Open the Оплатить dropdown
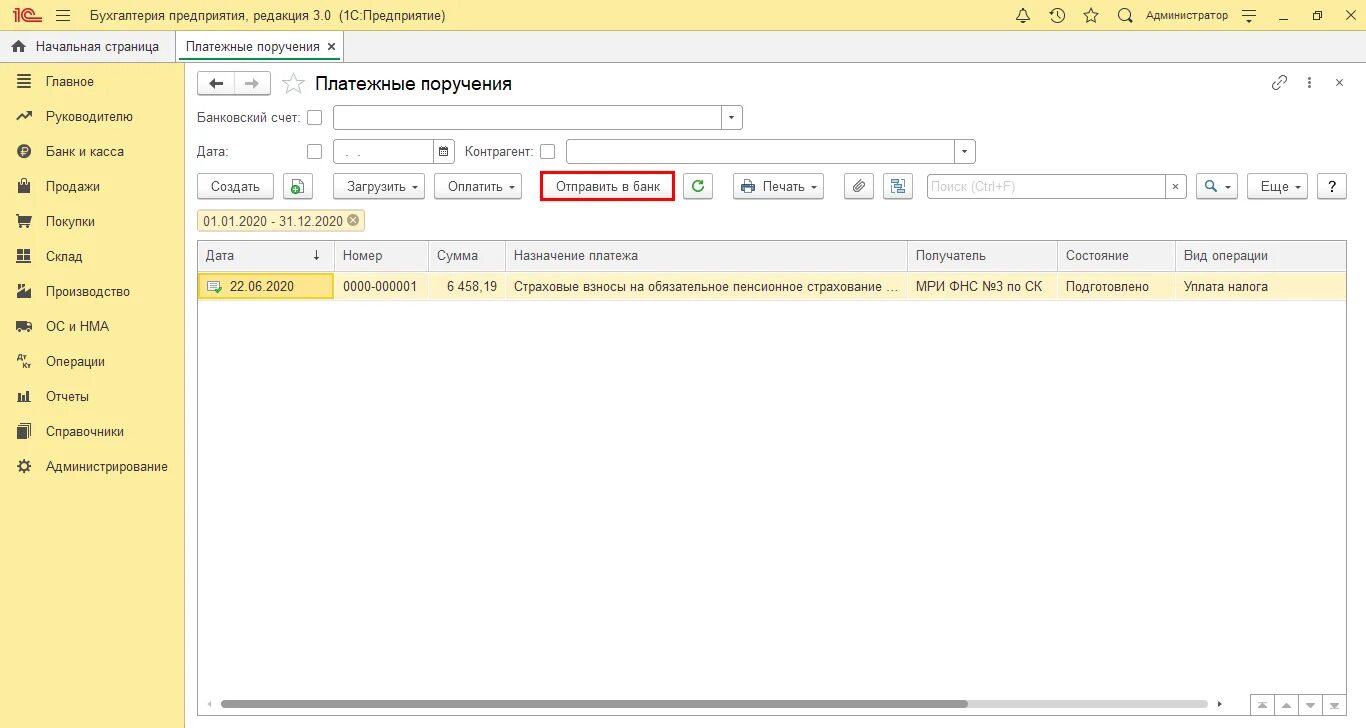The width and height of the screenshot is (1366, 728). pyautogui.click(x=478, y=186)
